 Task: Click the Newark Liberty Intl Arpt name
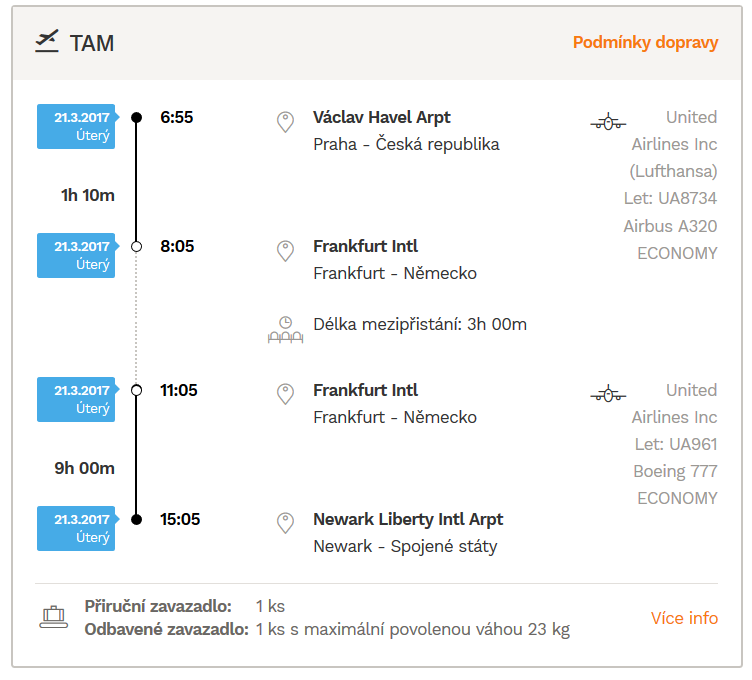tap(408, 519)
